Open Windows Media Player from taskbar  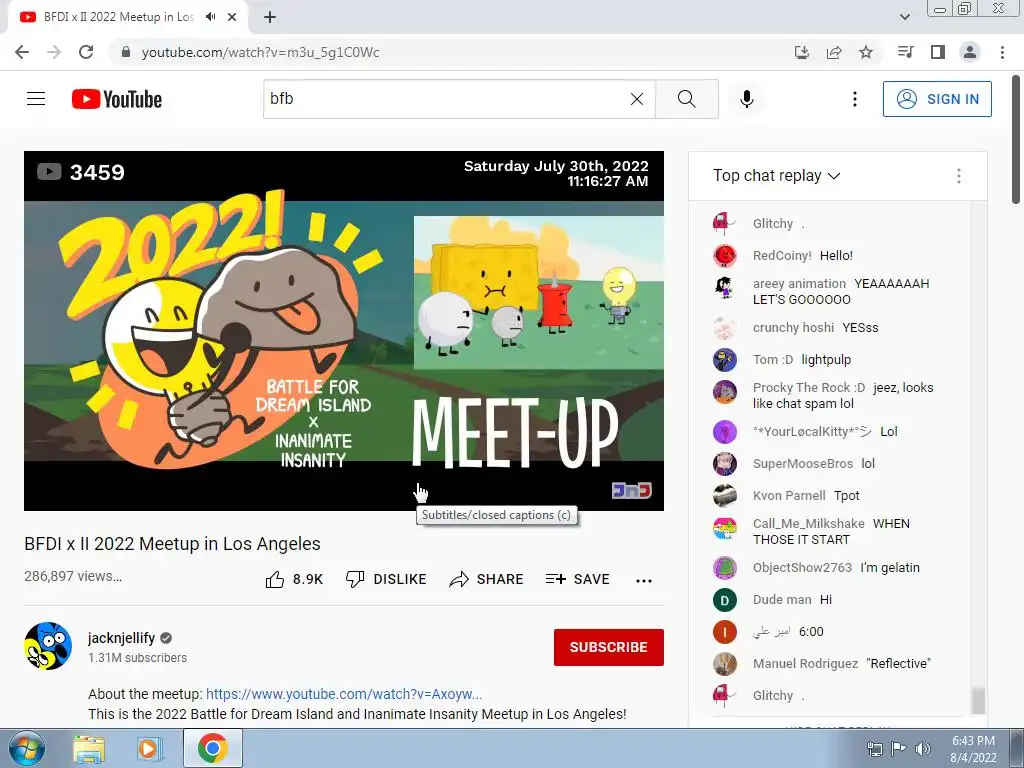pos(149,749)
